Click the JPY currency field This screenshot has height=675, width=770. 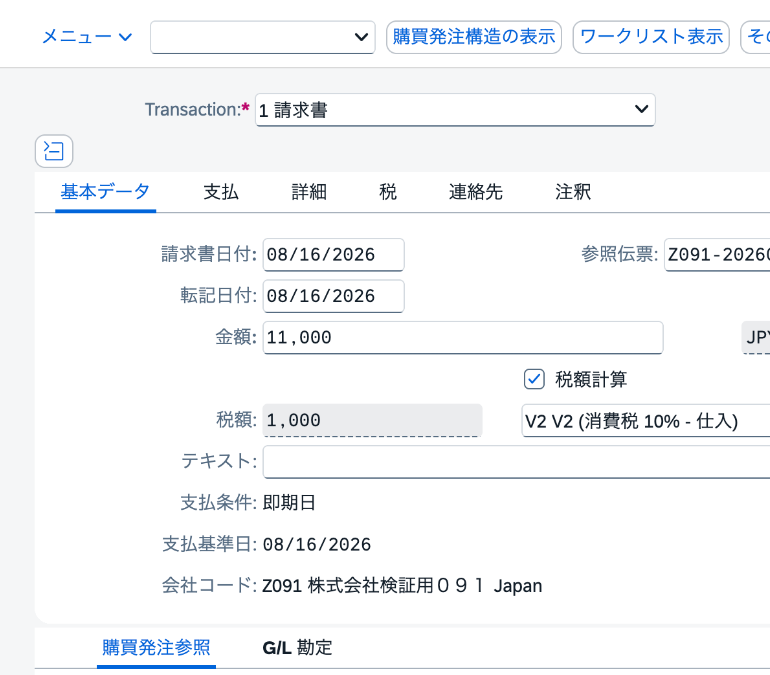coord(756,338)
